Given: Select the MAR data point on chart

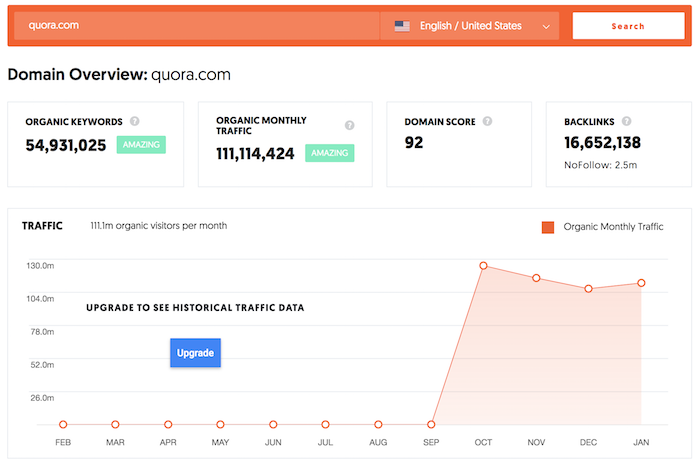Looking at the screenshot, I should (115, 424).
